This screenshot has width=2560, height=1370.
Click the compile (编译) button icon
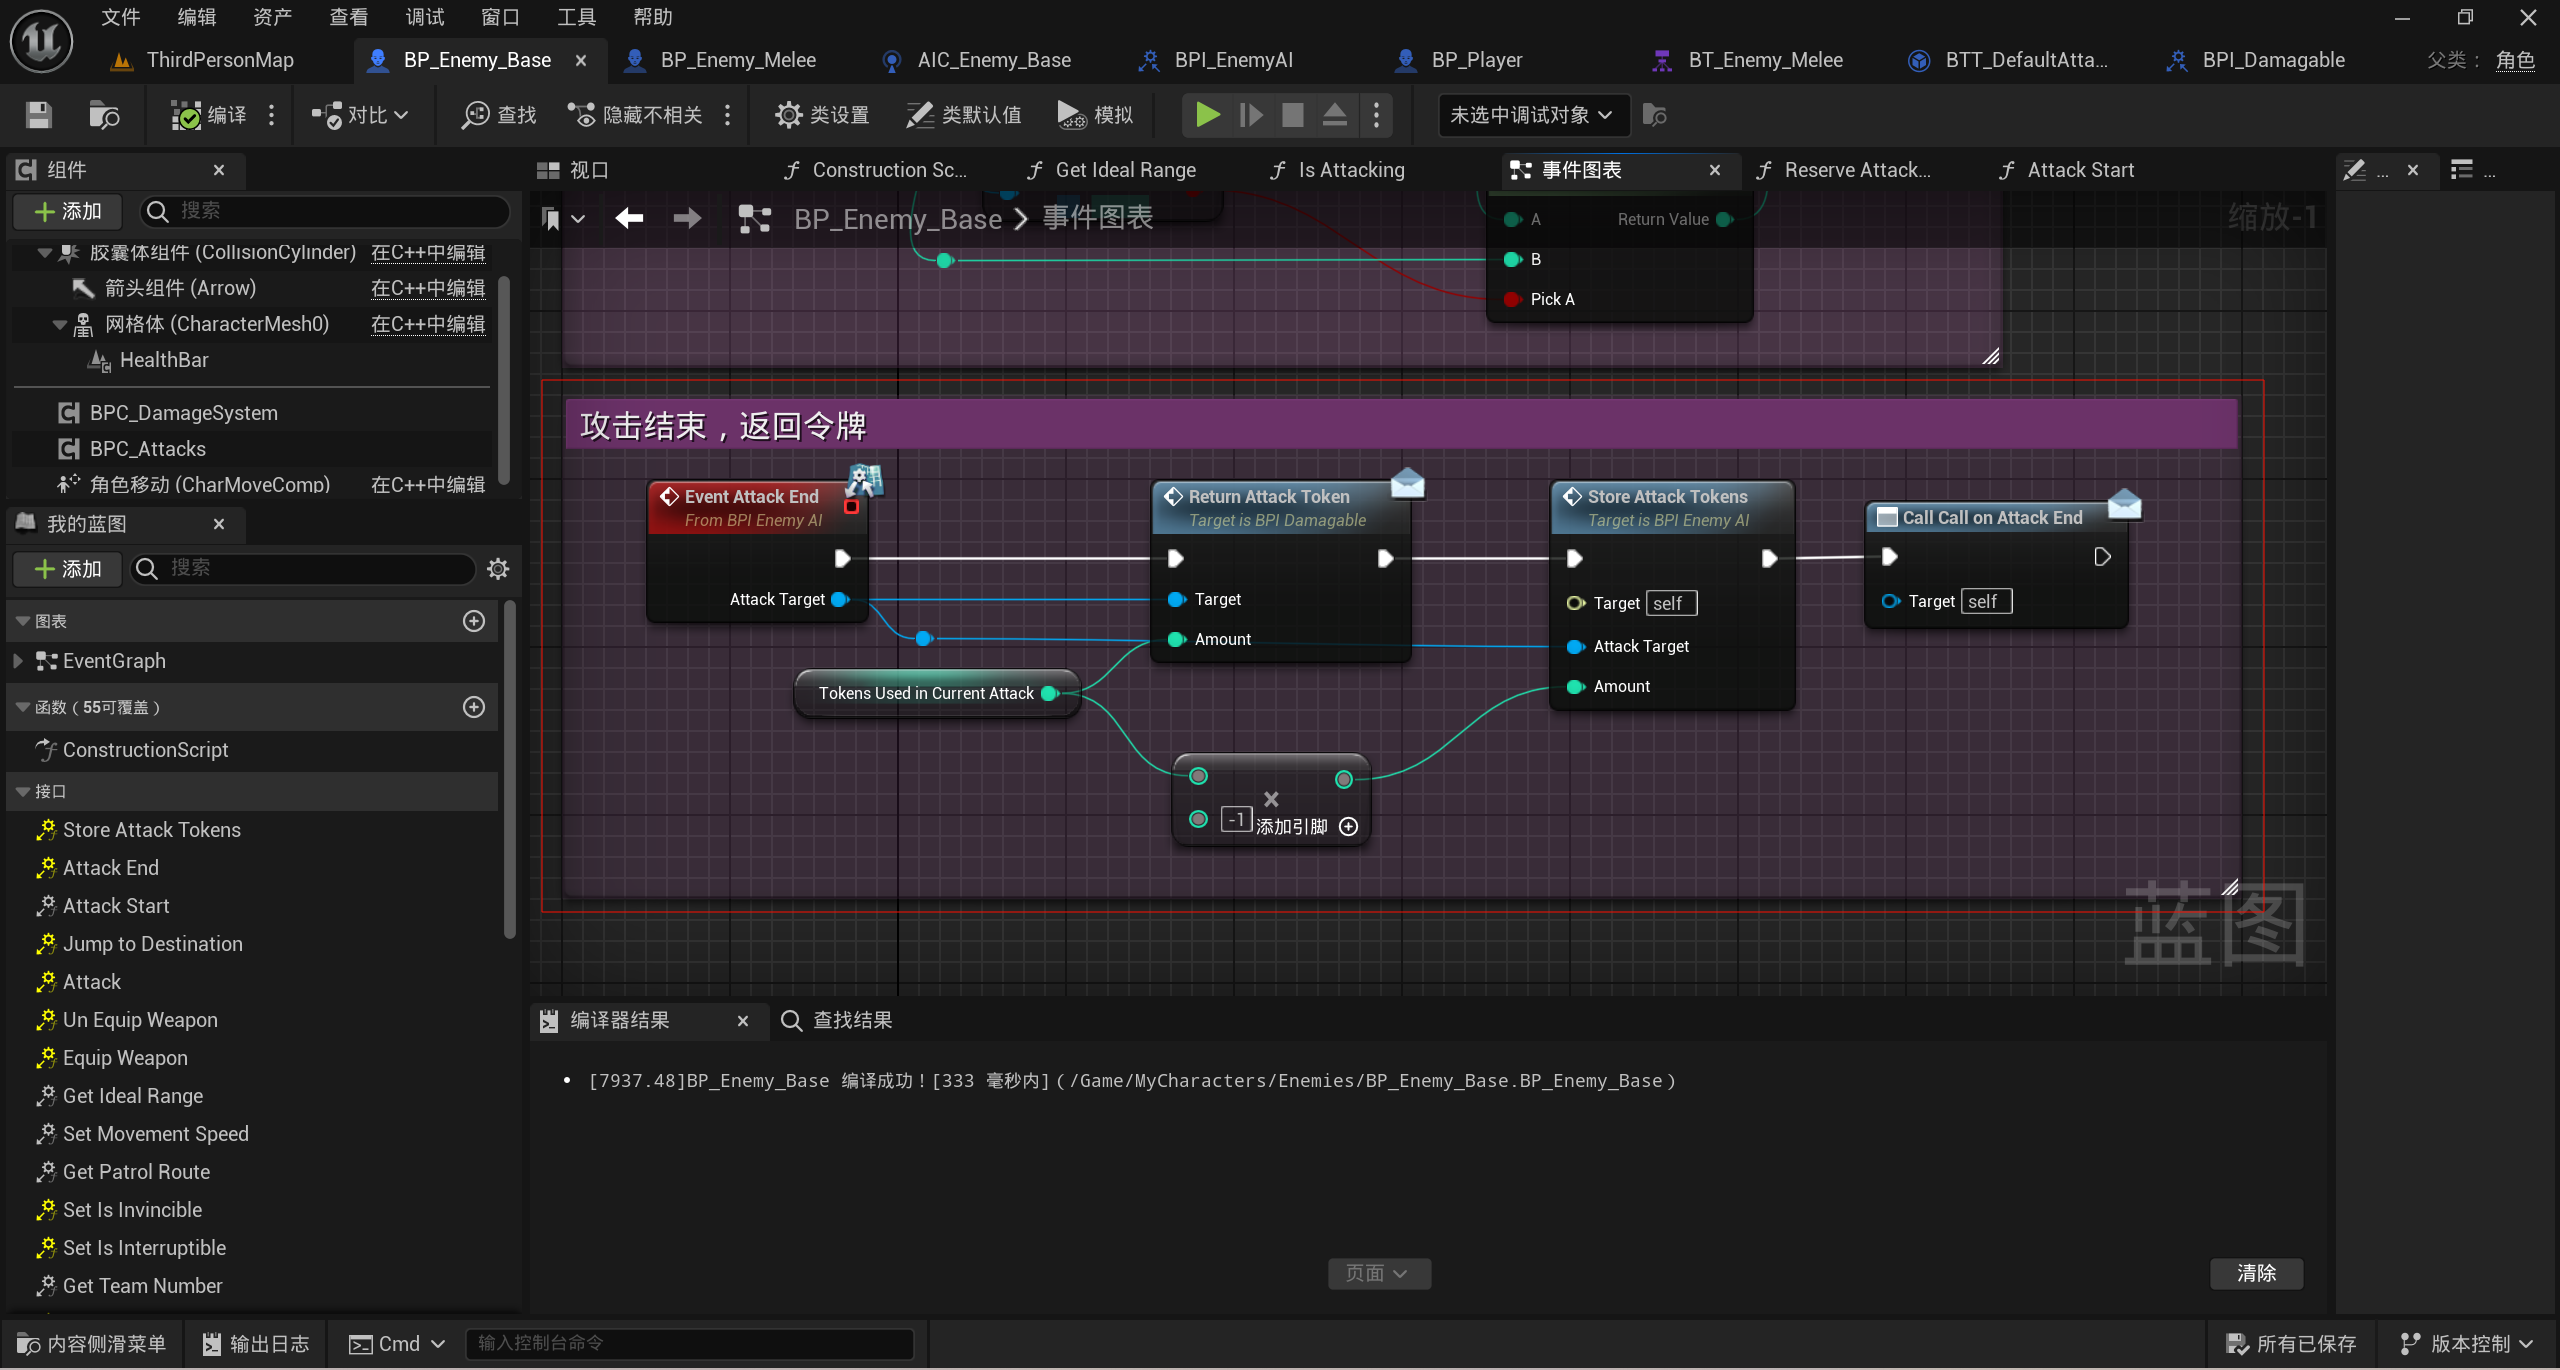186,115
